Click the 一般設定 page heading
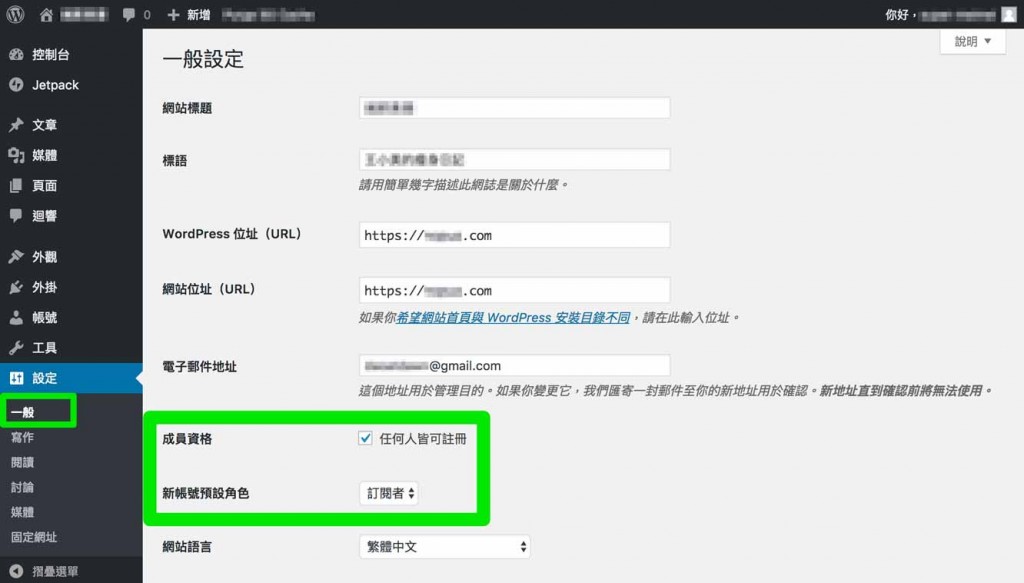Screen dimensions: 1024x583 point(203,59)
